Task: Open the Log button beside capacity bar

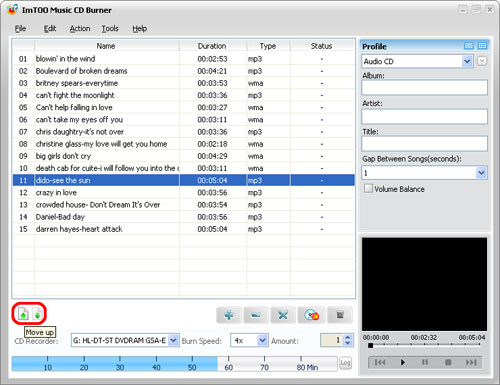Action: 345,363
